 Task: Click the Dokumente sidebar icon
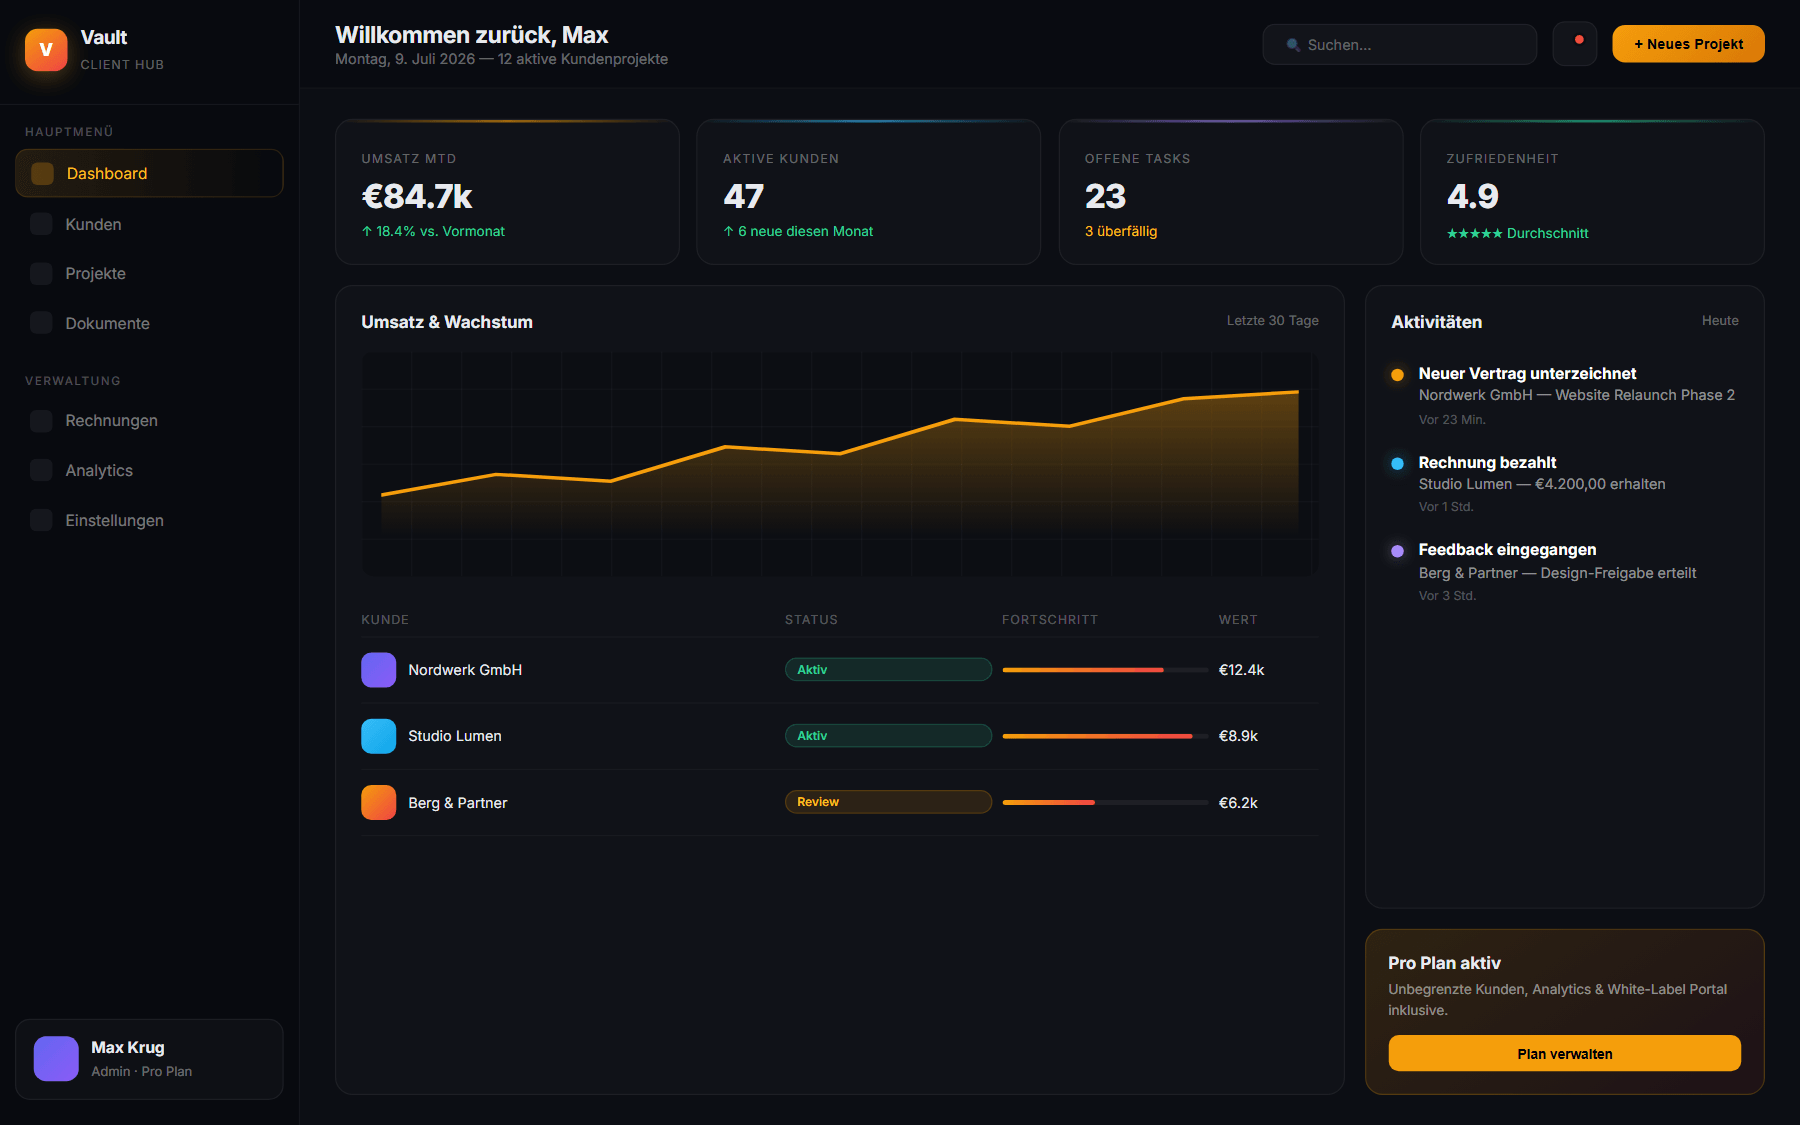click(x=41, y=323)
